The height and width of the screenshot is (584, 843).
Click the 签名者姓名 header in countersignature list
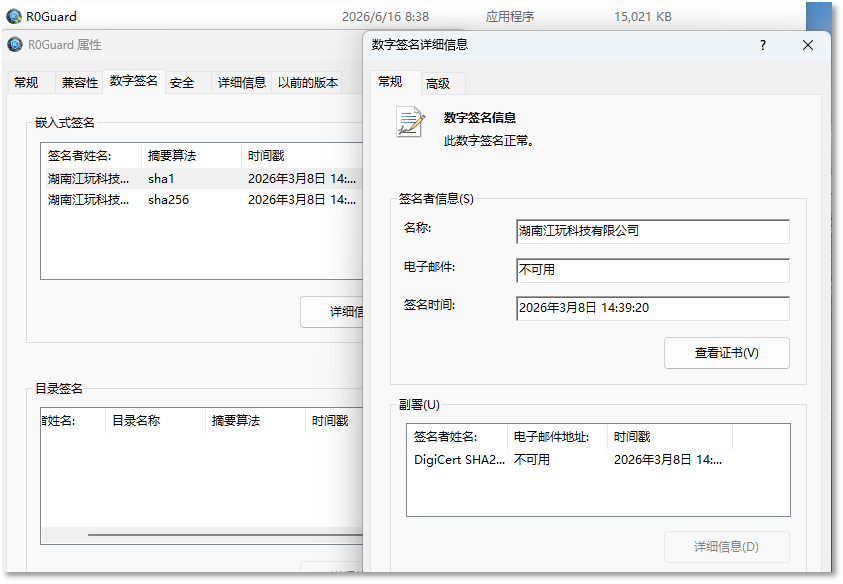click(457, 437)
